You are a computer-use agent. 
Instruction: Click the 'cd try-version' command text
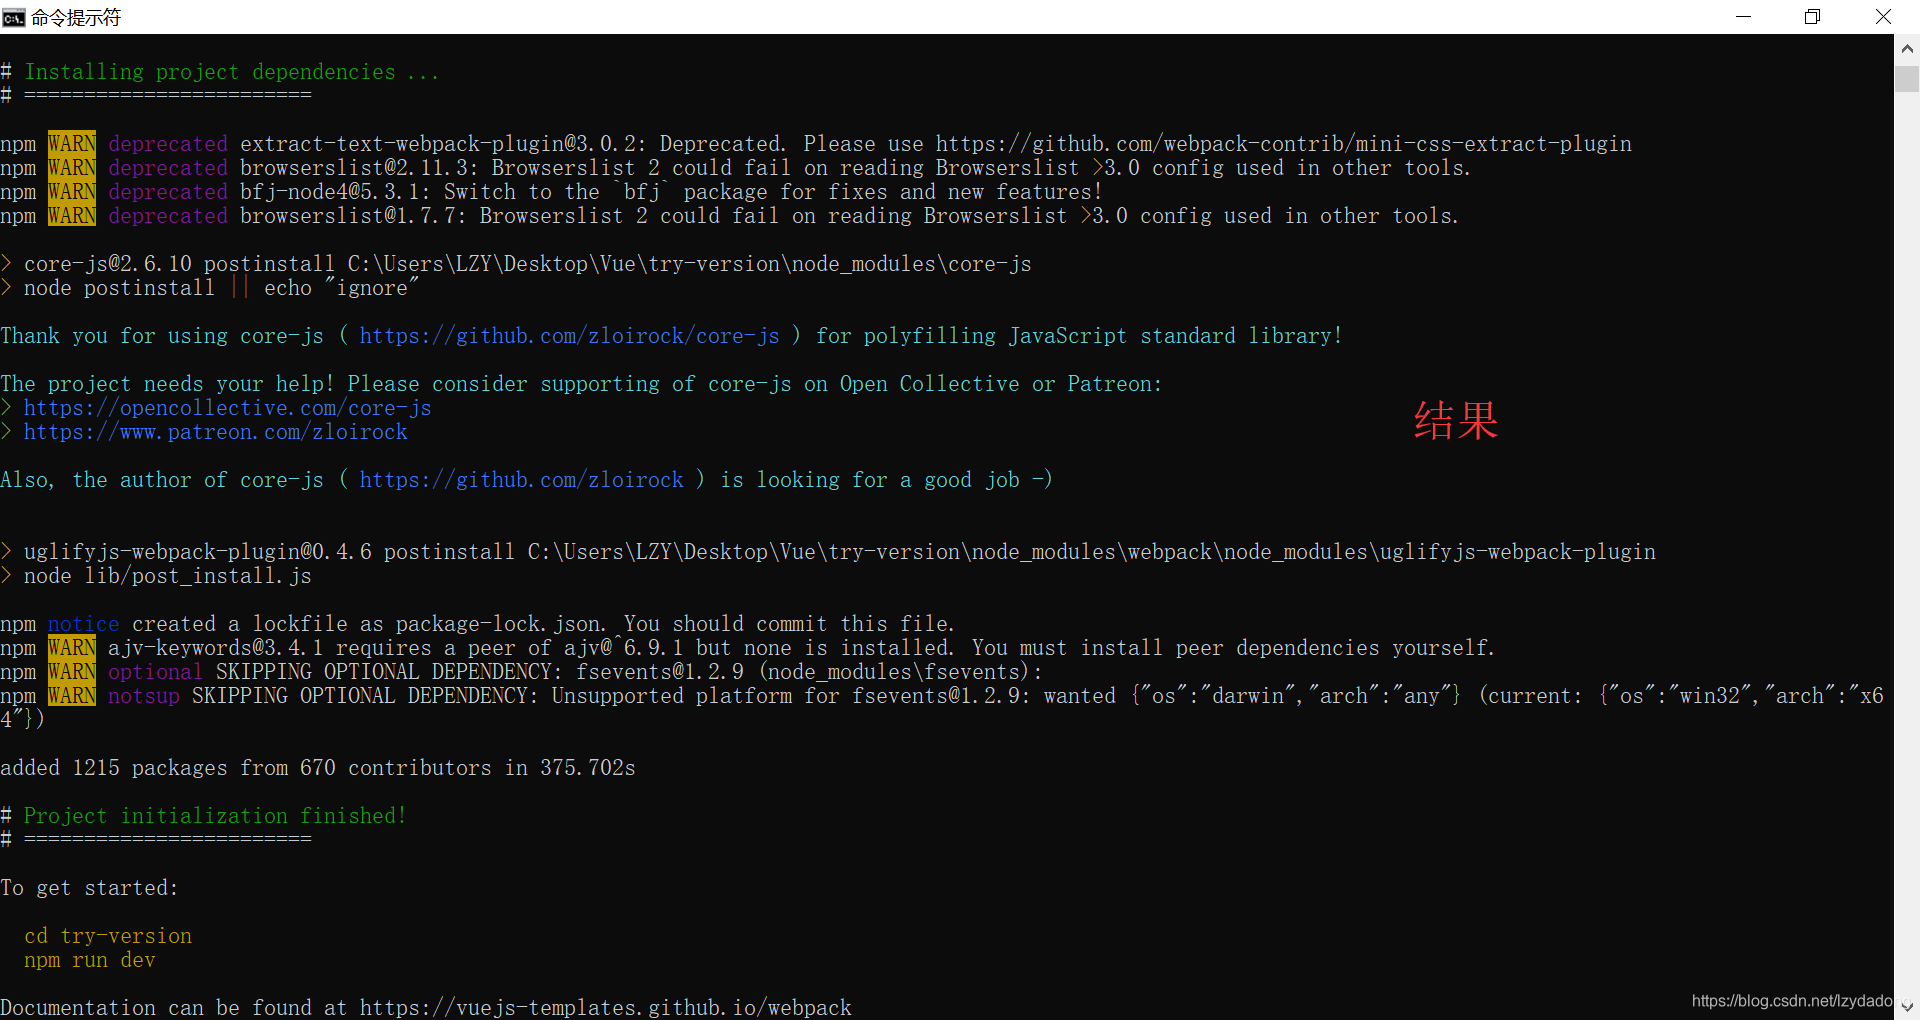click(108, 936)
